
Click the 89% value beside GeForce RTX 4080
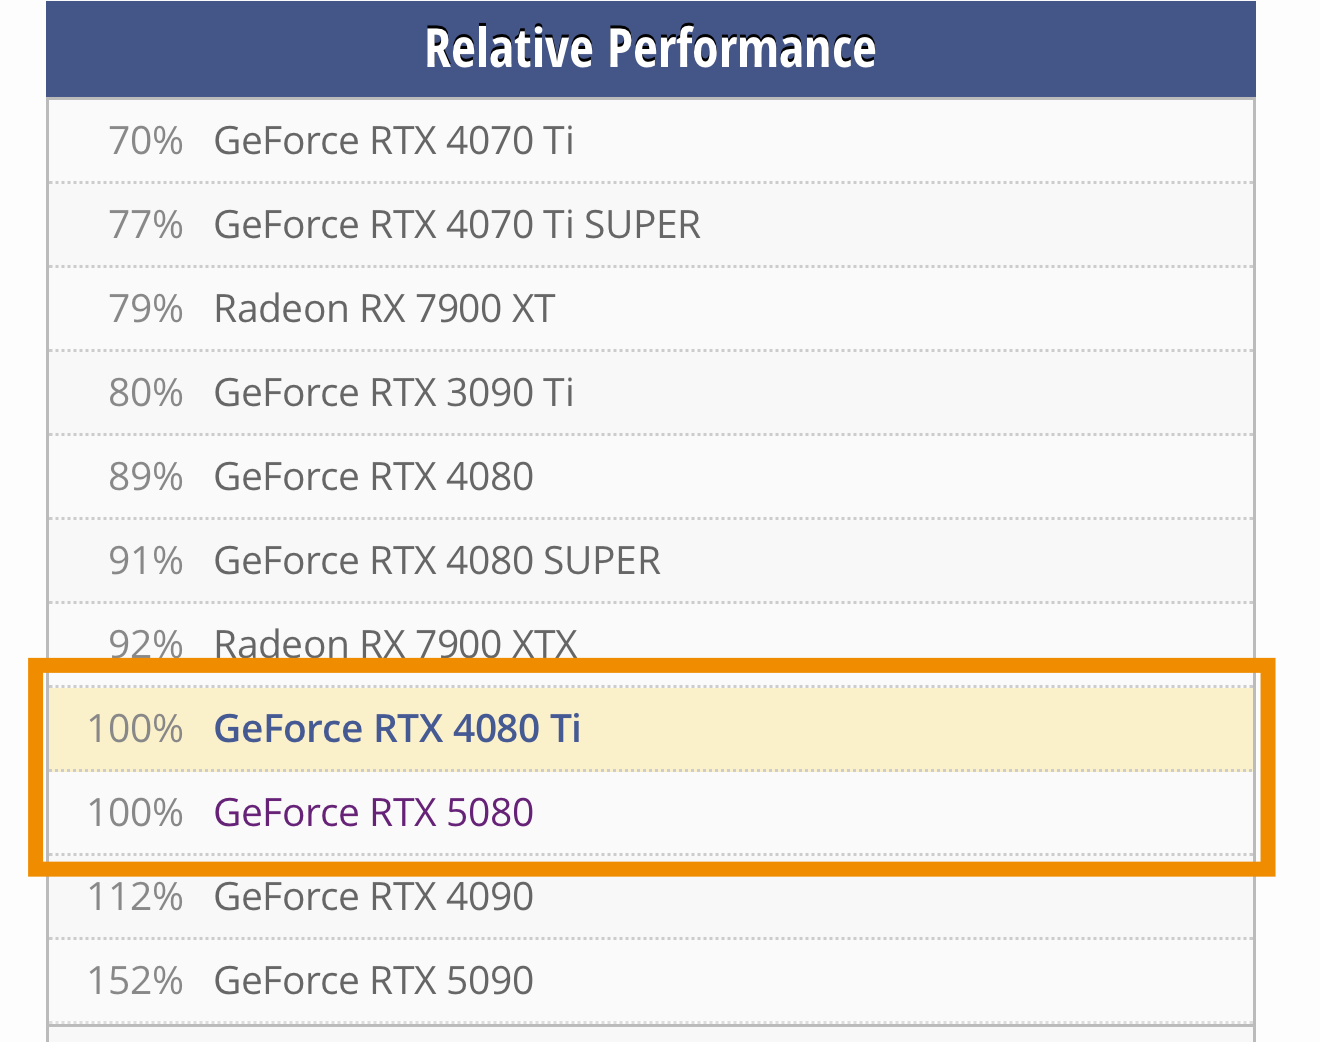(x=146, y=477)
